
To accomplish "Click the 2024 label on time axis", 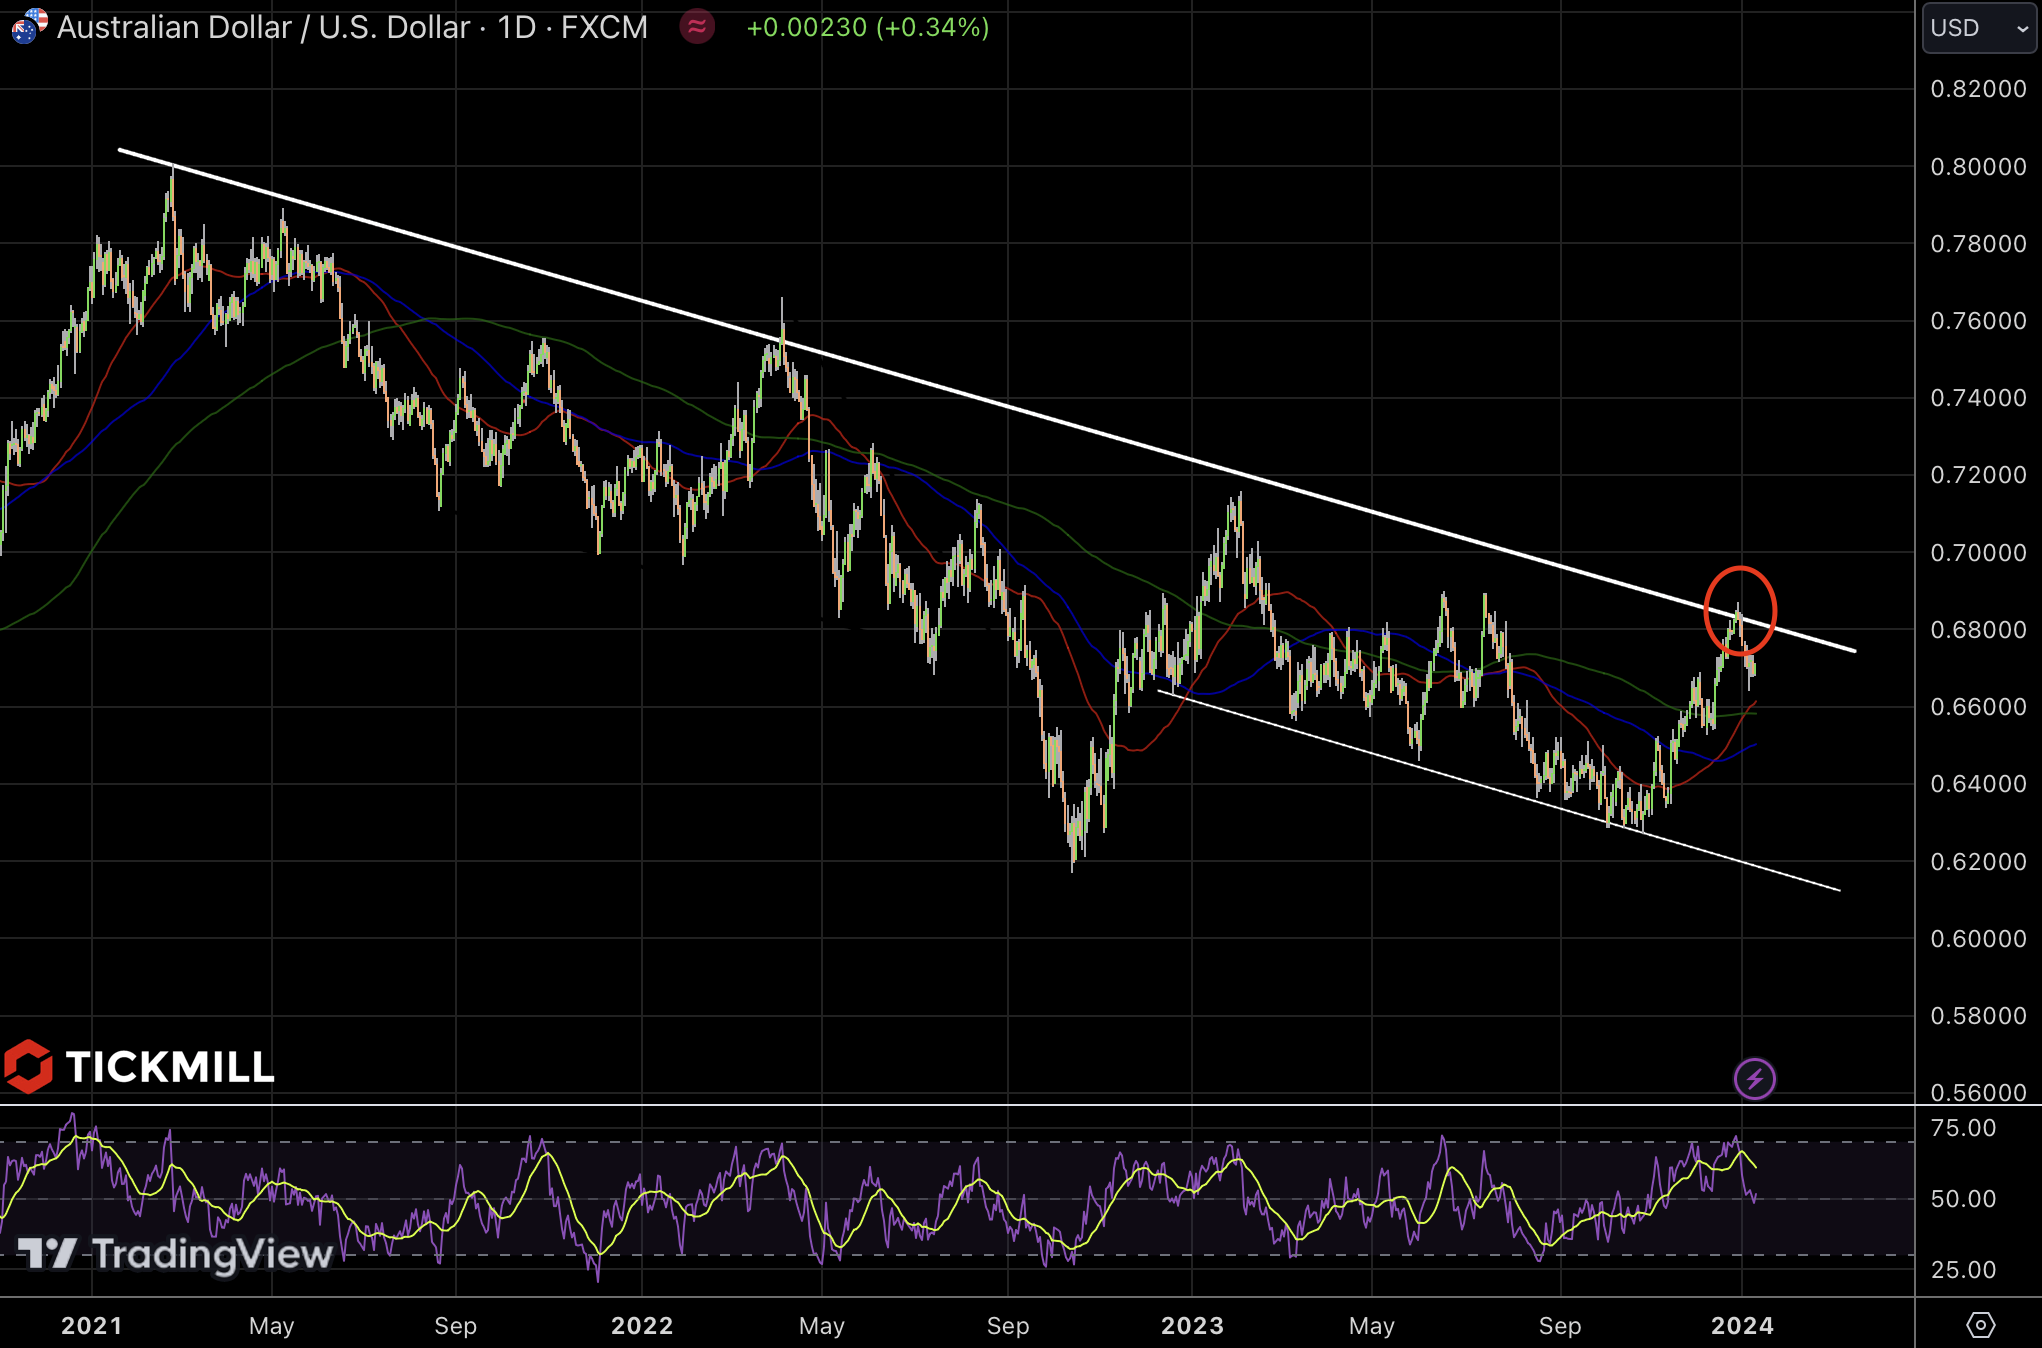I will point(1742,1326).
